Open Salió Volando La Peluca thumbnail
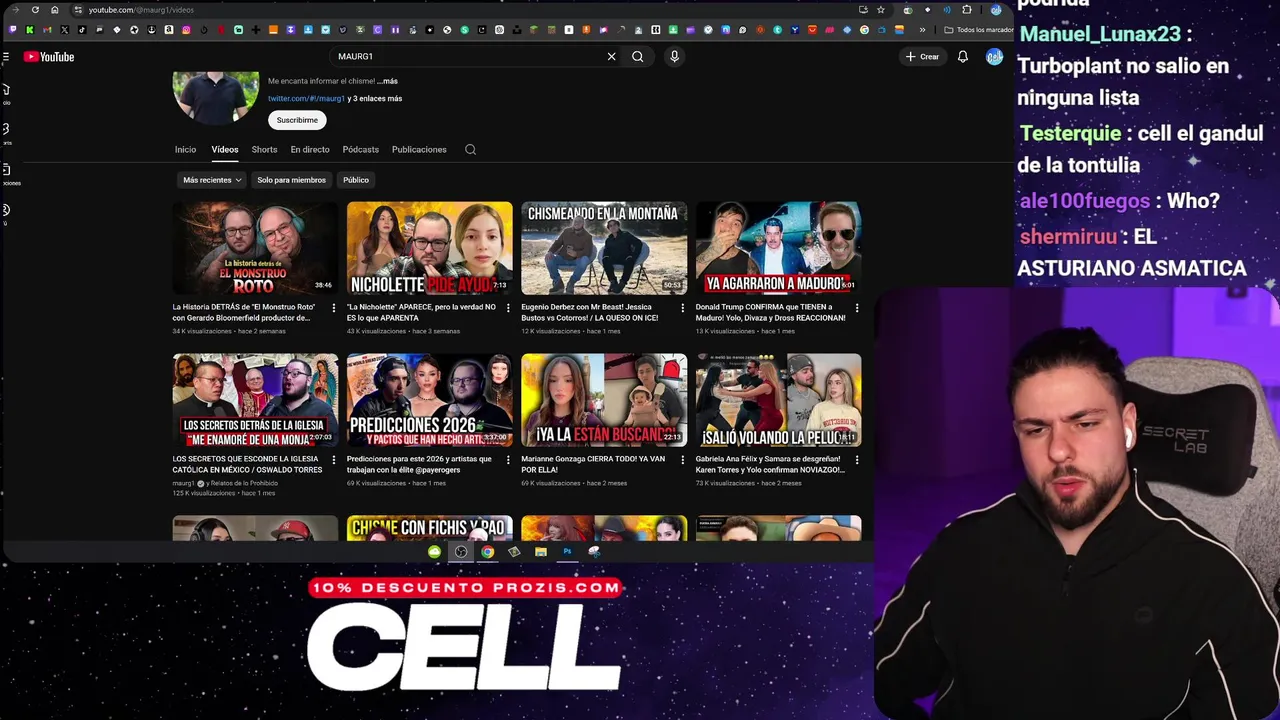 (778, 400)
